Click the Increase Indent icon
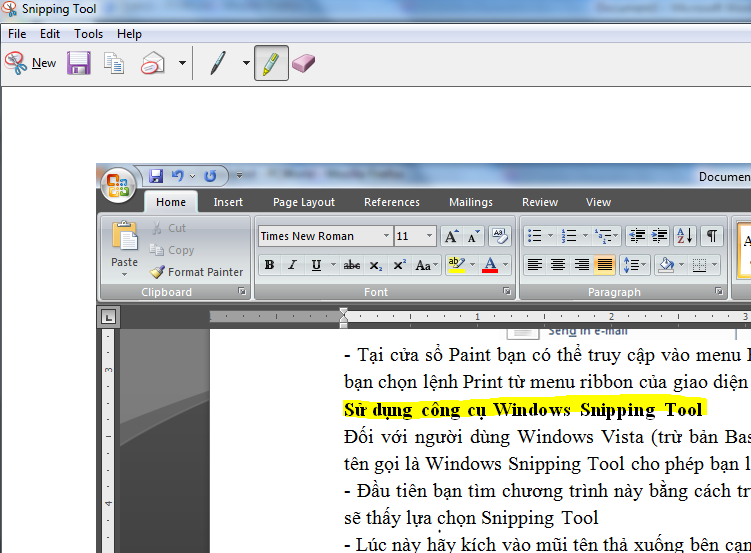The width and height of the screenshot is (751, 553). [x=660, y=236]
